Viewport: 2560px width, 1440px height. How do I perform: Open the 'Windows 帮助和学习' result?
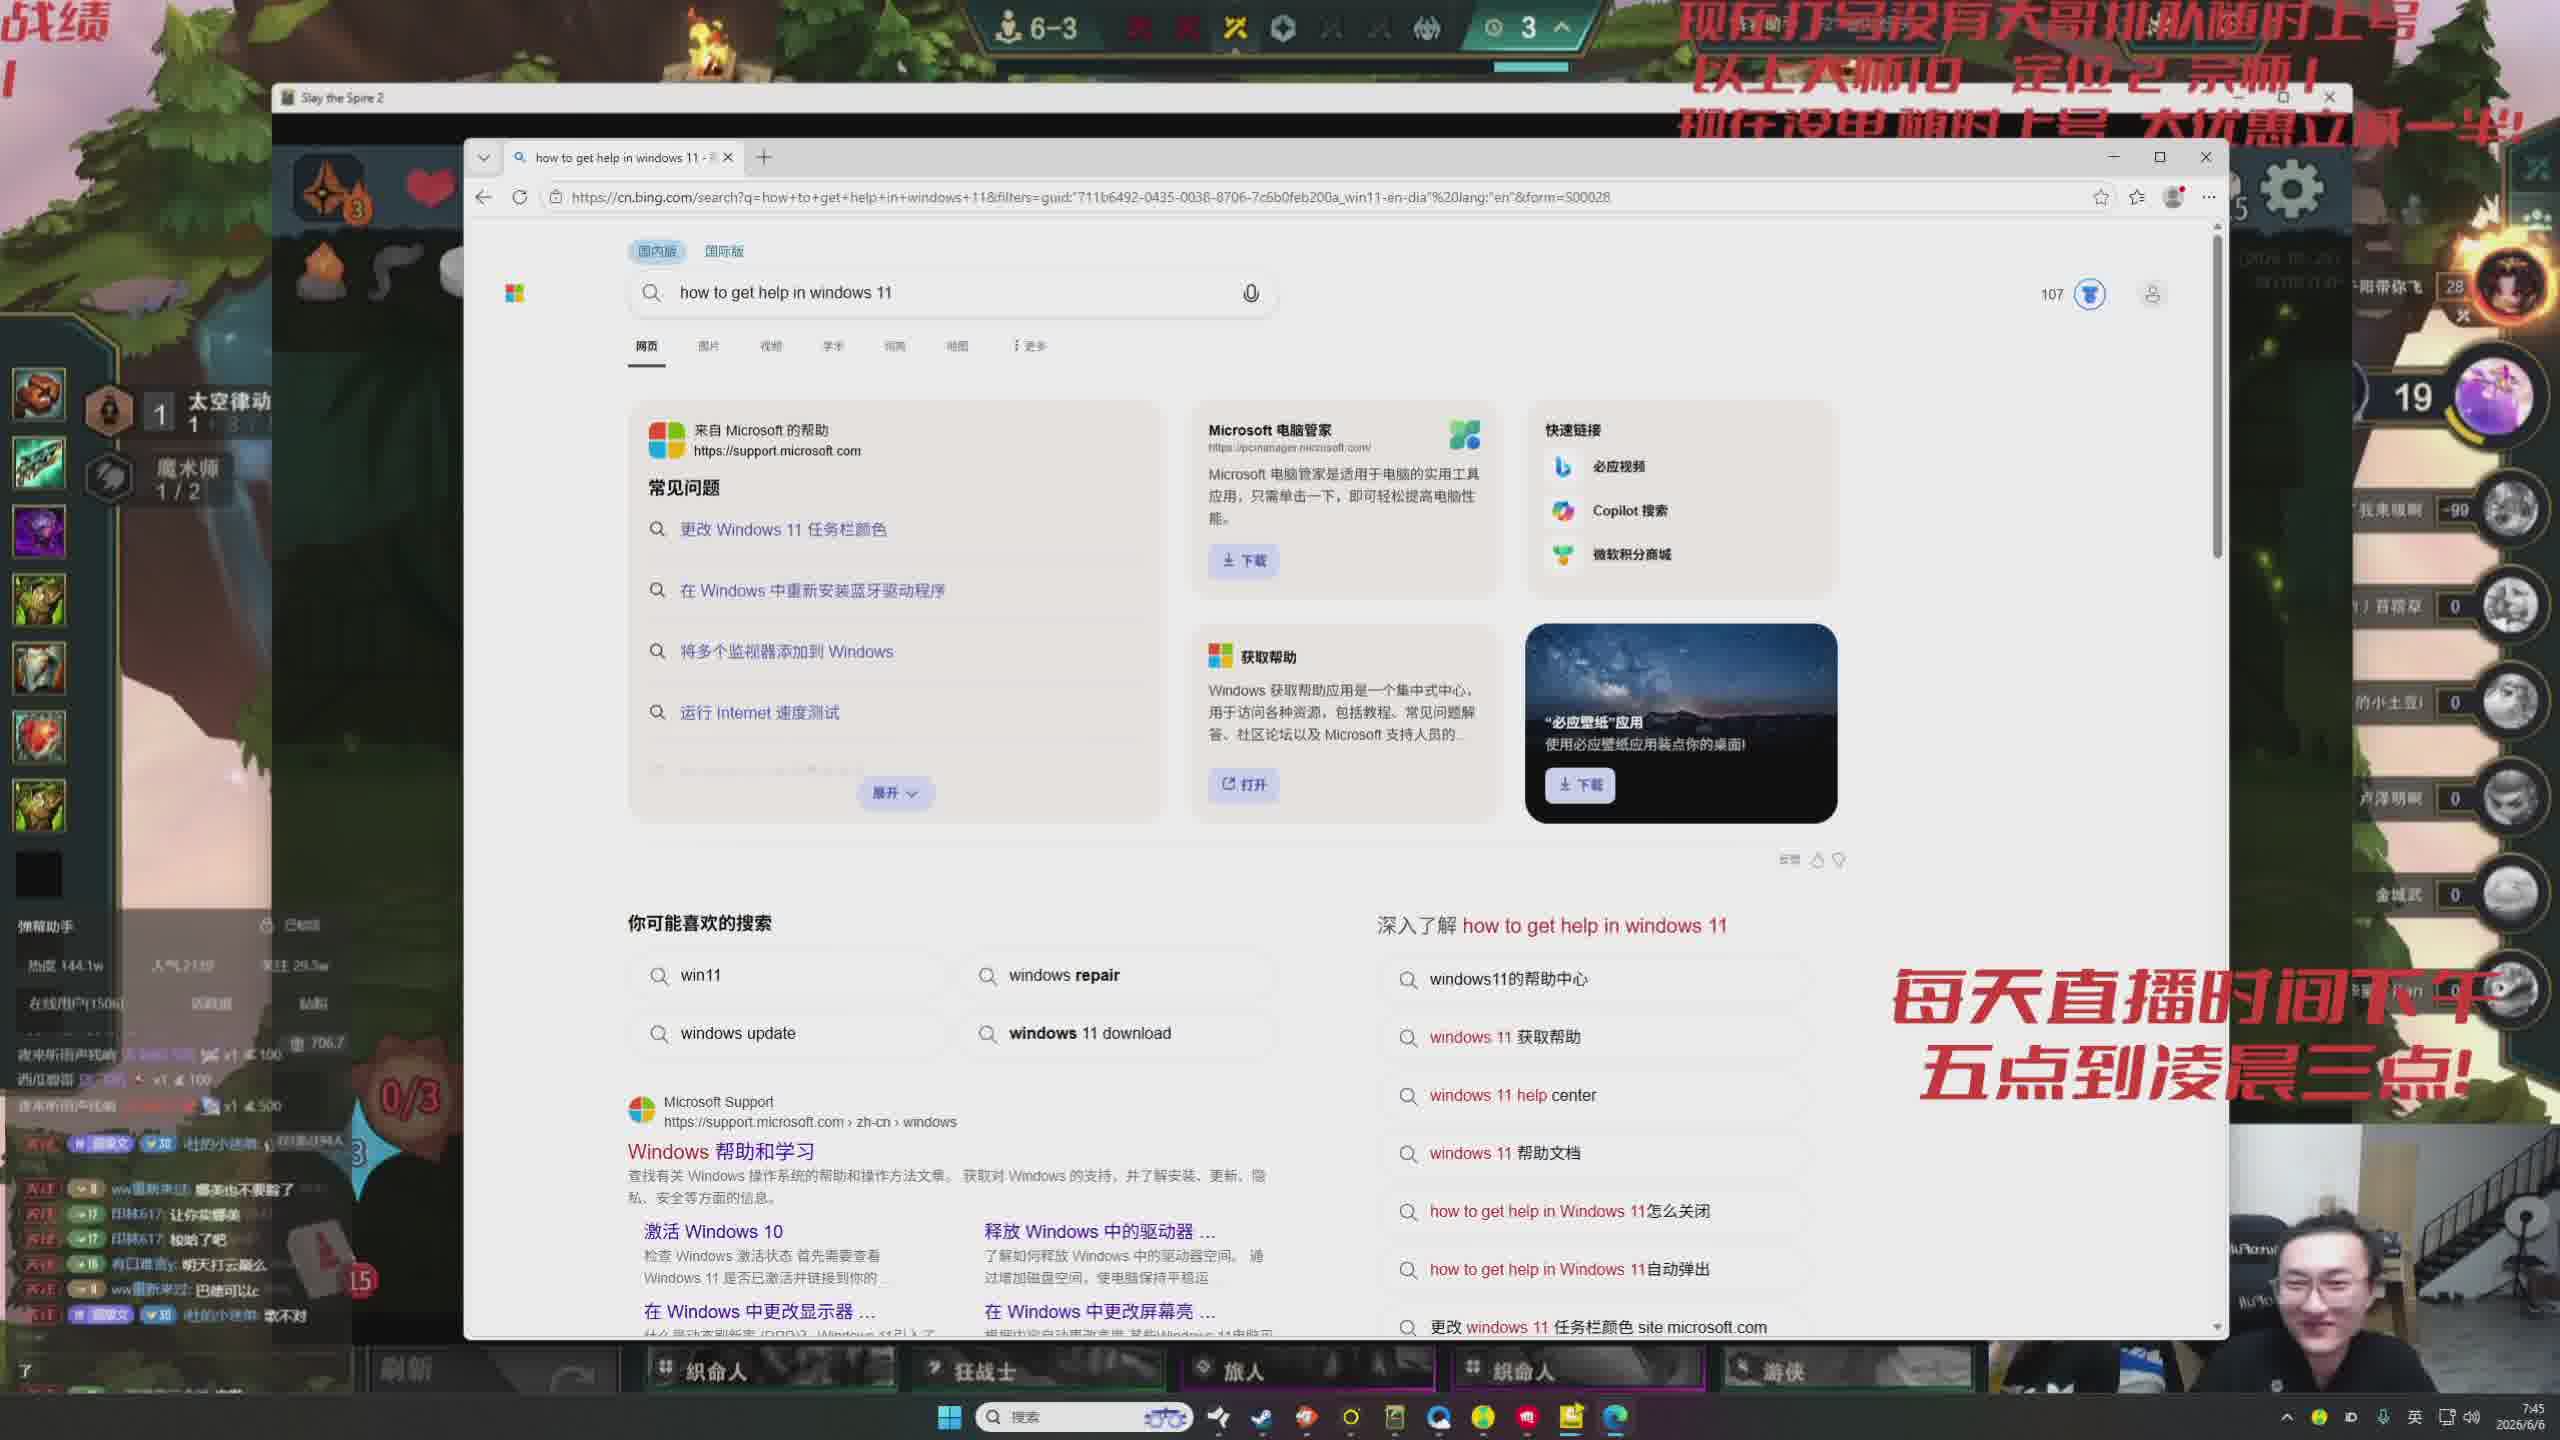(x=721, y=1152)
